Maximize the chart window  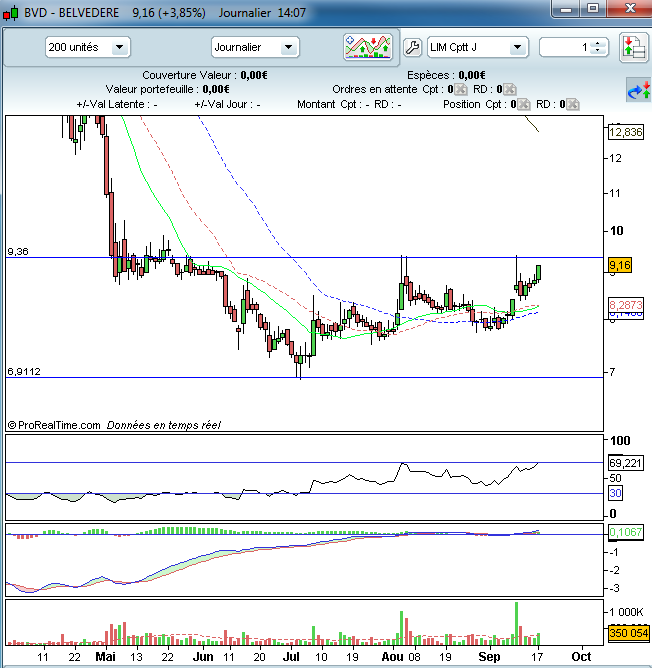(593, 9)
